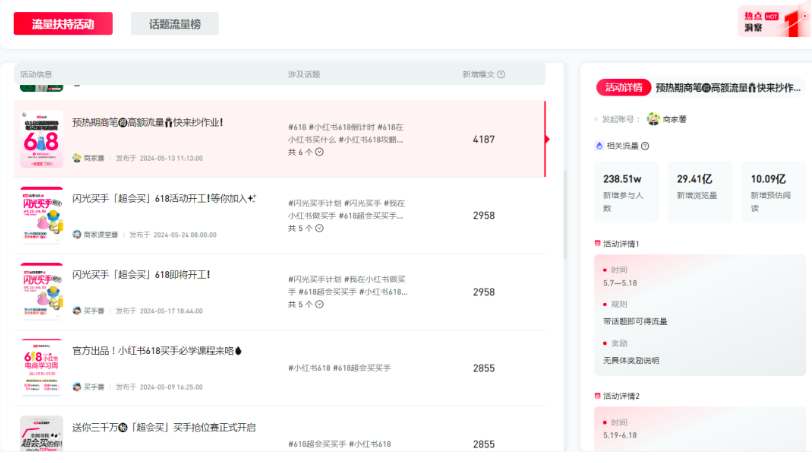
Task: Click publish date 2024-05-13 11:13:00
Action: pos(171,158)
